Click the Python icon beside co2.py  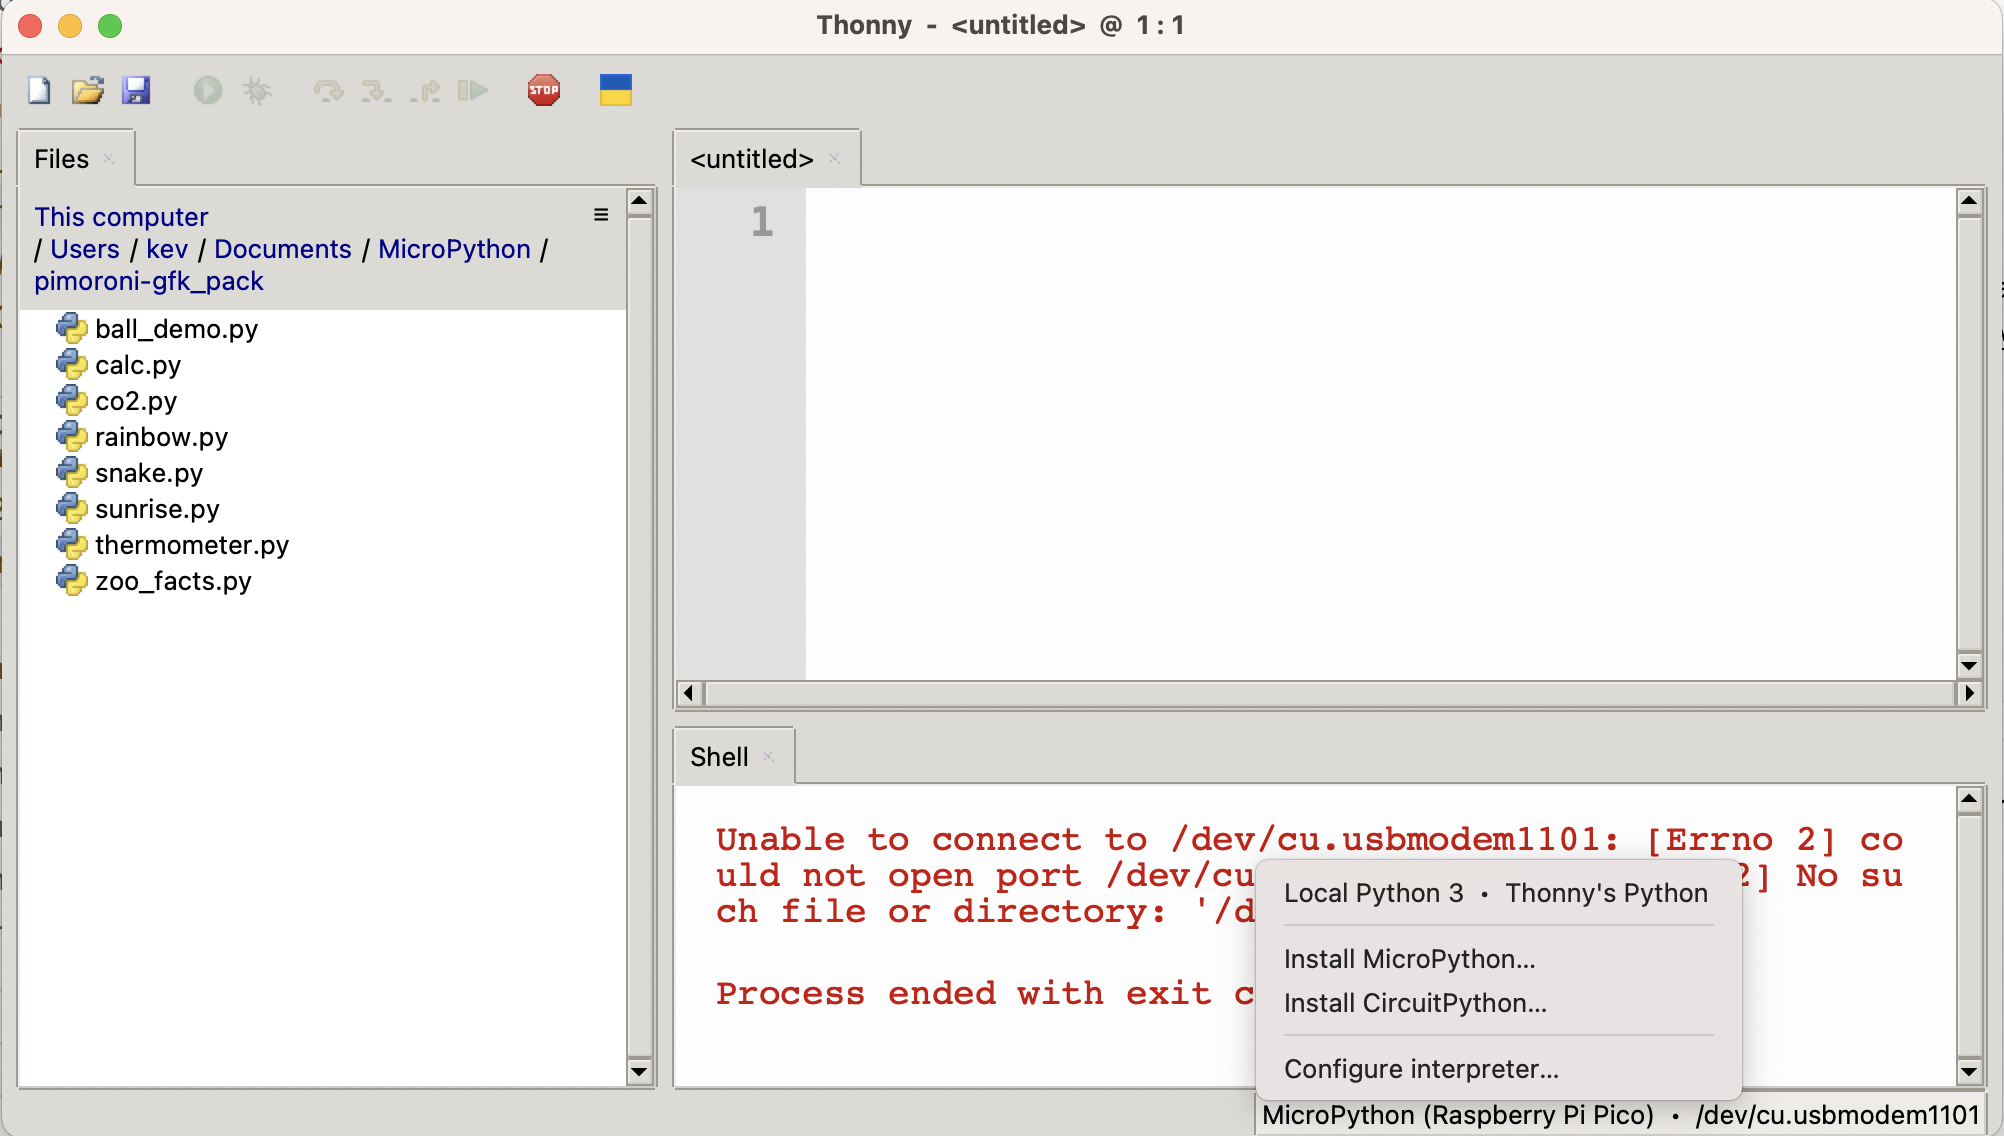(x=71, y=400)
